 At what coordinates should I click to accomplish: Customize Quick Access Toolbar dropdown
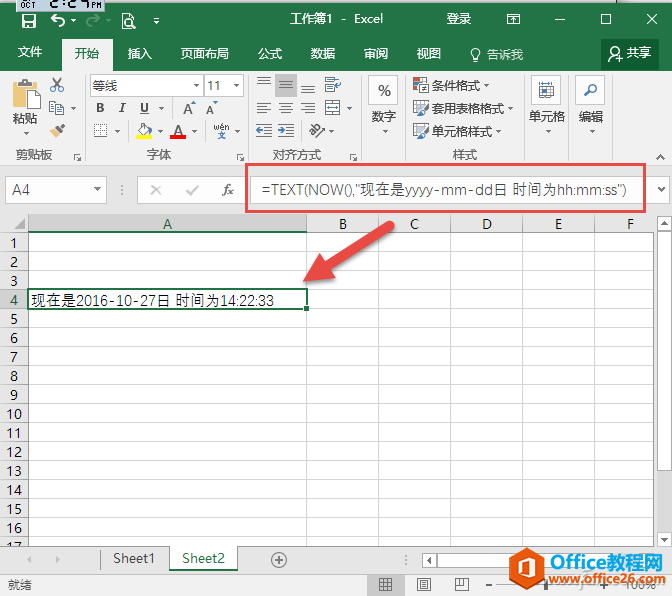click(156, 21)
